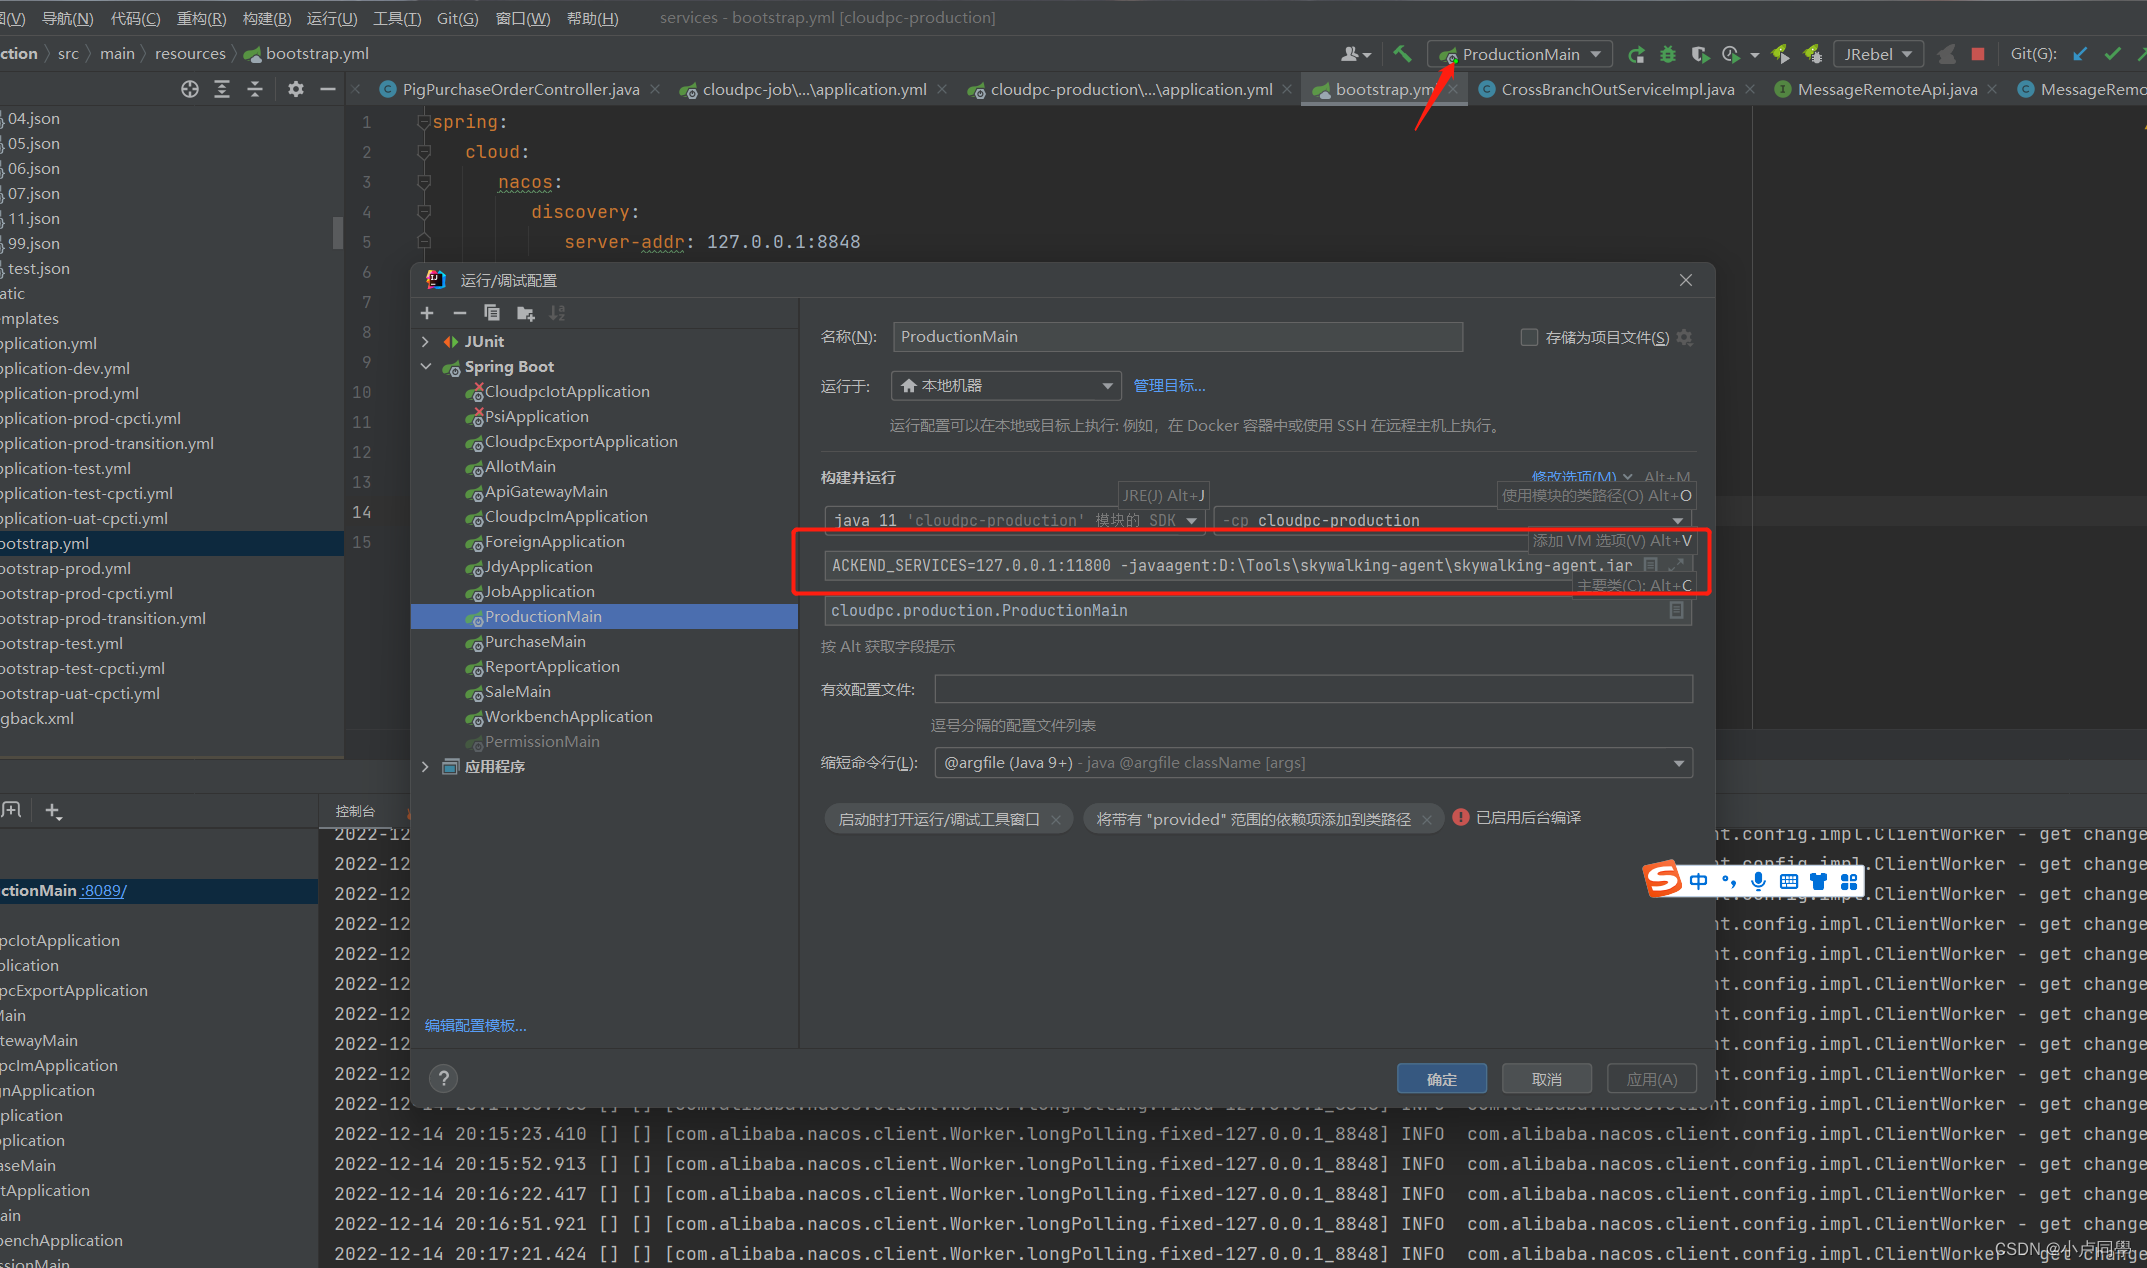Open the 修改选项 modify options dropdown
Screen dimensions: 2147x1268
pos(1582,477)
